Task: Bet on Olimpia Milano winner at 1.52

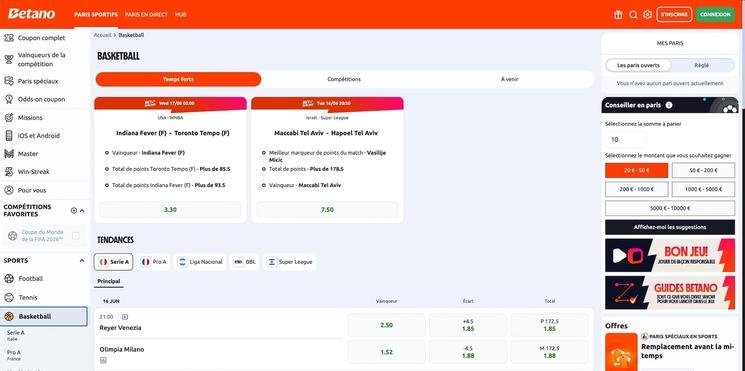Action: coord(386,352)
